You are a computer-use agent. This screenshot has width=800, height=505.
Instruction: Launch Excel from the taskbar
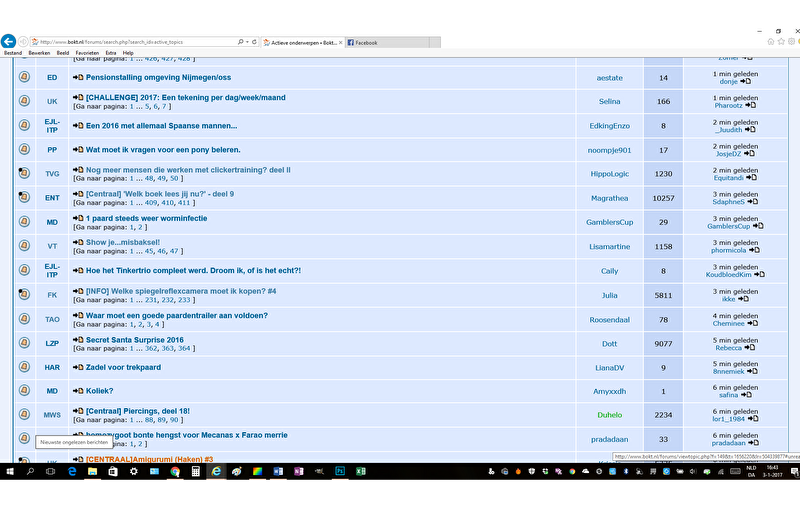pyautogui.click(x=361, y=470)
